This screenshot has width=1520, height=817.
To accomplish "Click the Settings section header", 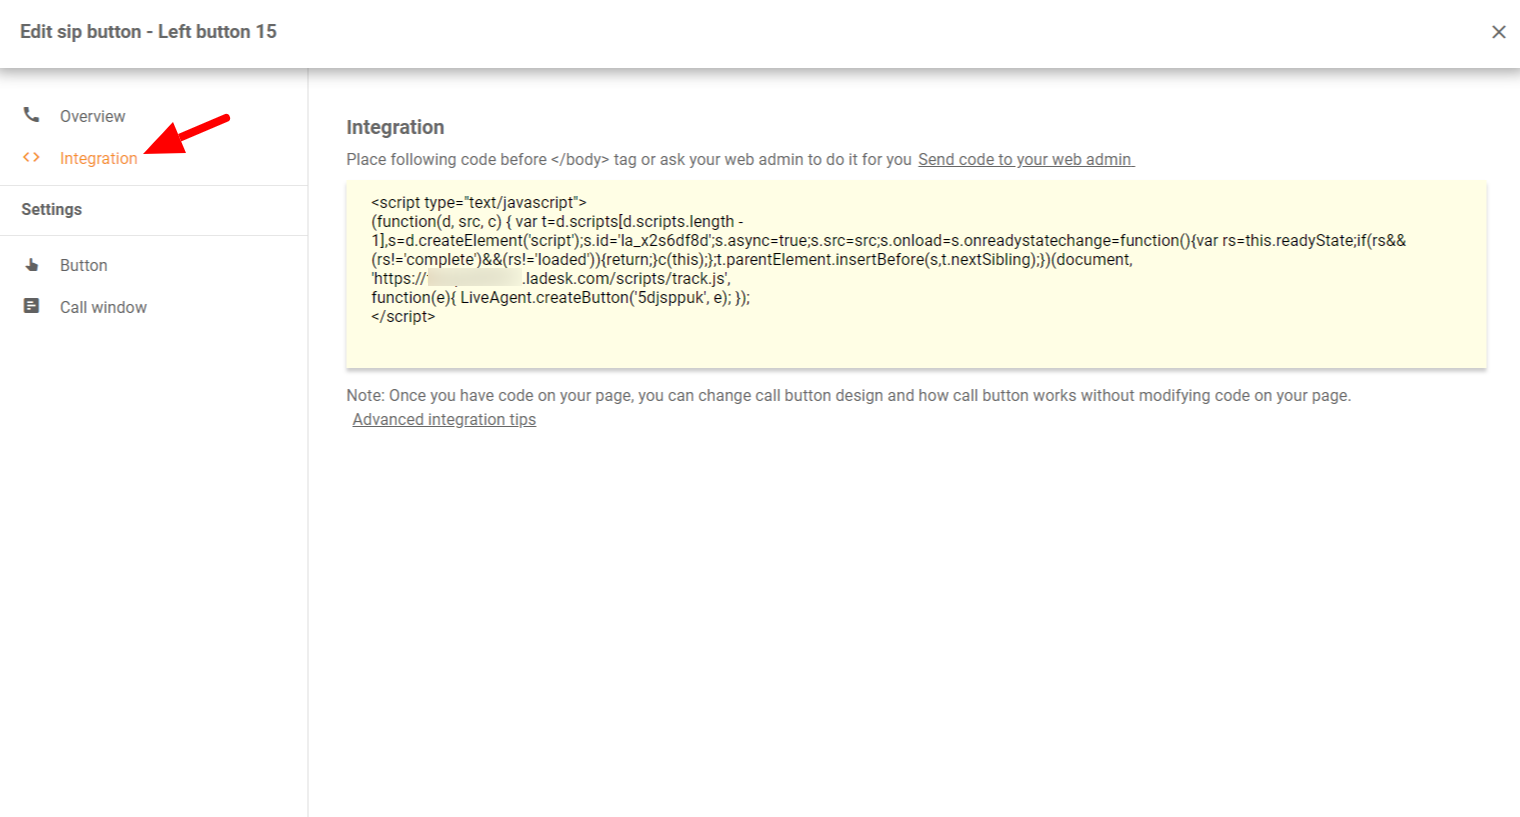I will [x=52, y=209].
